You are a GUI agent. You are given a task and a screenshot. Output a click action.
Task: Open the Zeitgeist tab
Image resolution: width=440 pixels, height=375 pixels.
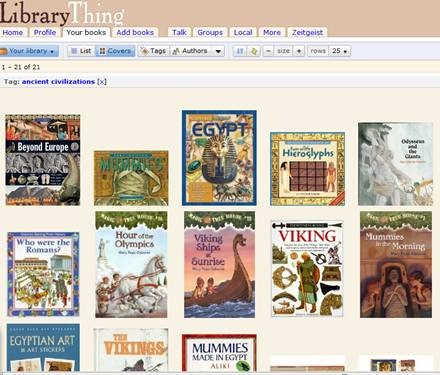click(x=307, y=32)
